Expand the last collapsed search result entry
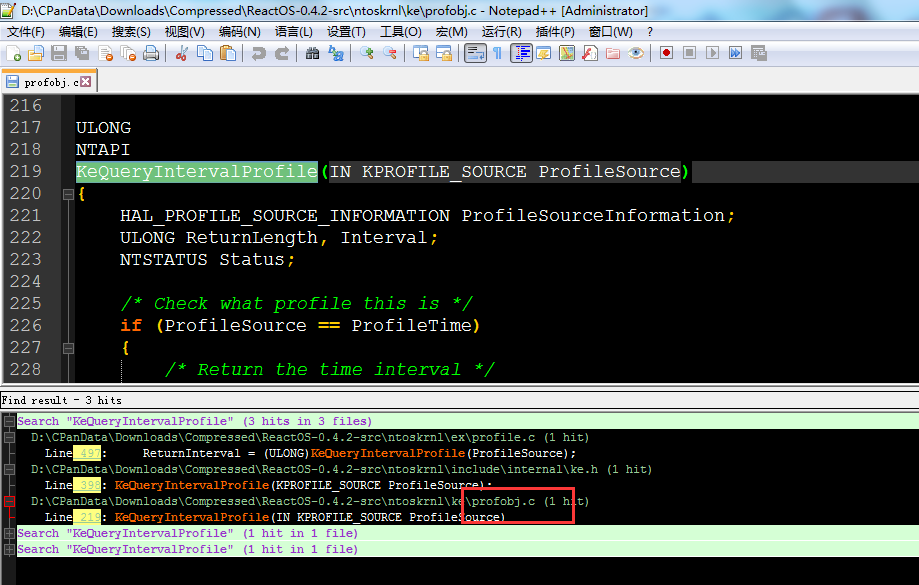Image resolution: width=919 pixels, height=585 pixels. click(10, 549)
